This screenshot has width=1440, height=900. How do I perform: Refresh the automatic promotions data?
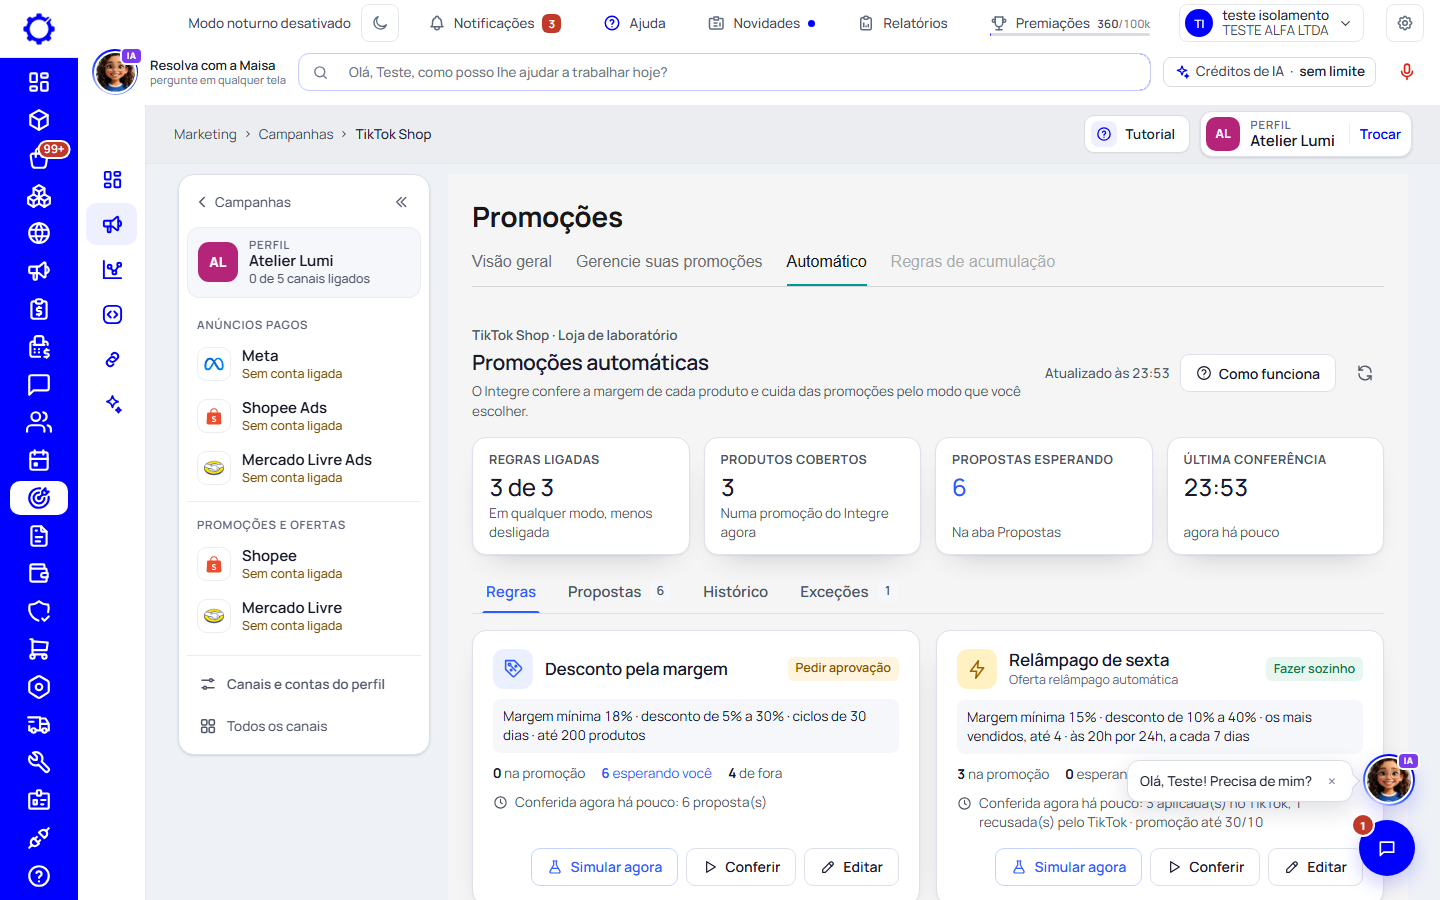coord(1365,373)
